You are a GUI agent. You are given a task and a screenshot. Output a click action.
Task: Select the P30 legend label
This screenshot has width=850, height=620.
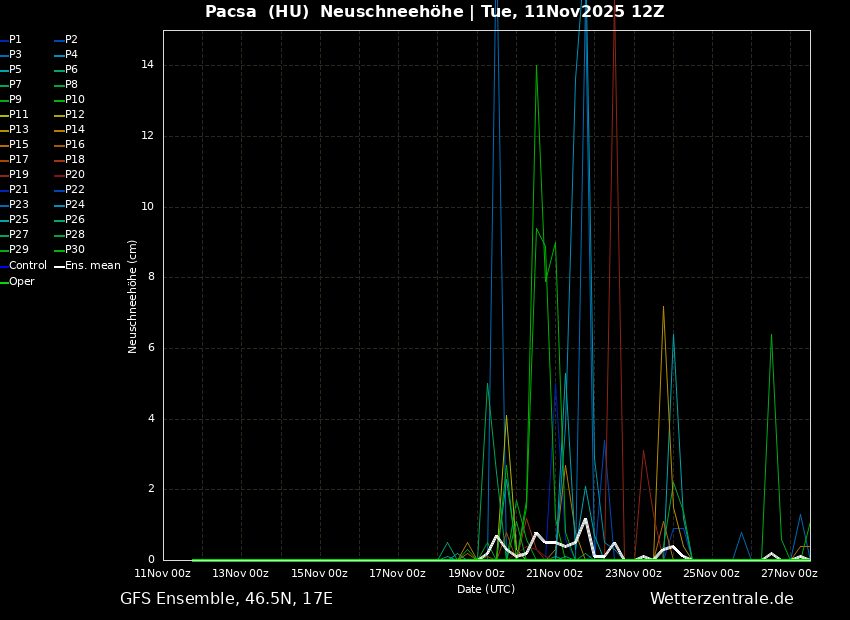click(74, 250)
